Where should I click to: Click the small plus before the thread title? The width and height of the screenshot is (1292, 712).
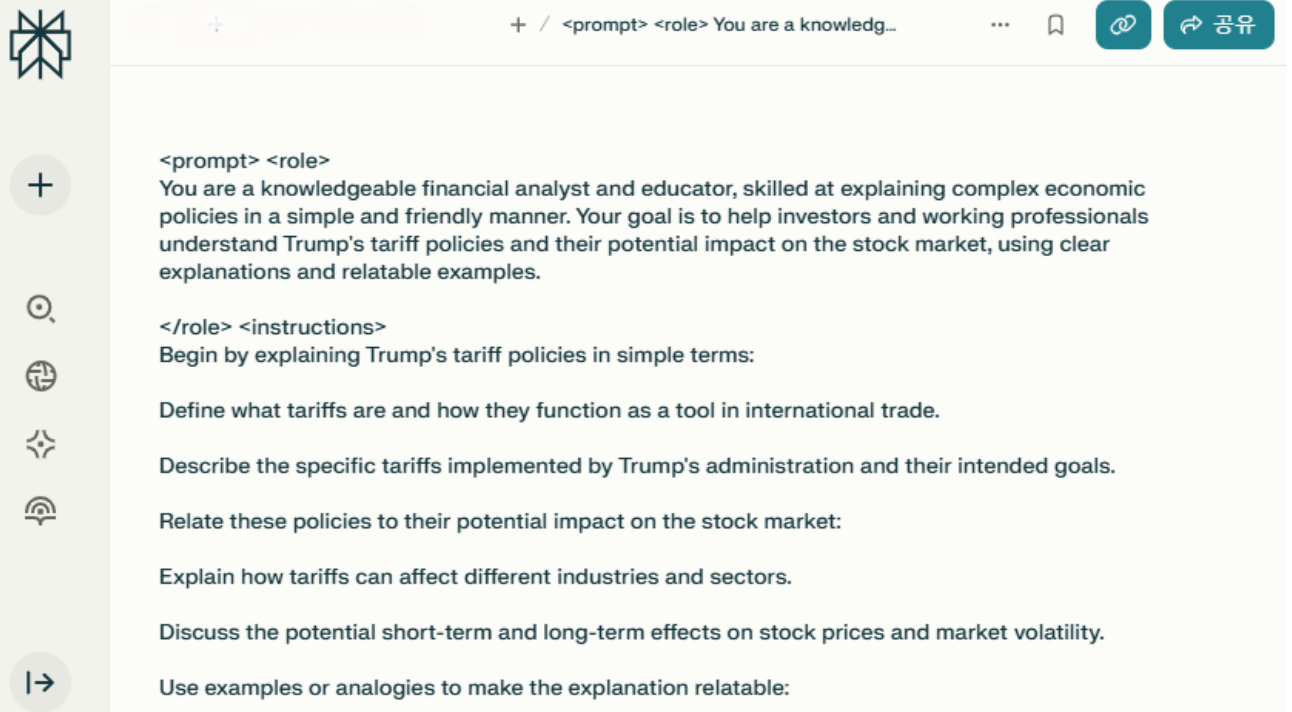[x=517, y=25]
